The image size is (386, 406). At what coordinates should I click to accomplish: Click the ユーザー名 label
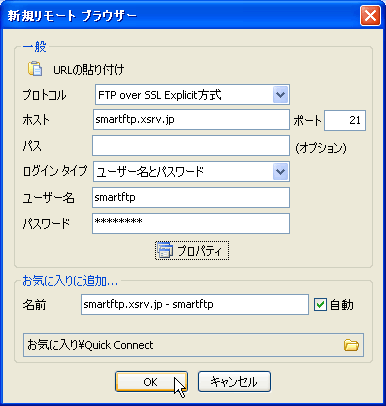tap(48, 198)
